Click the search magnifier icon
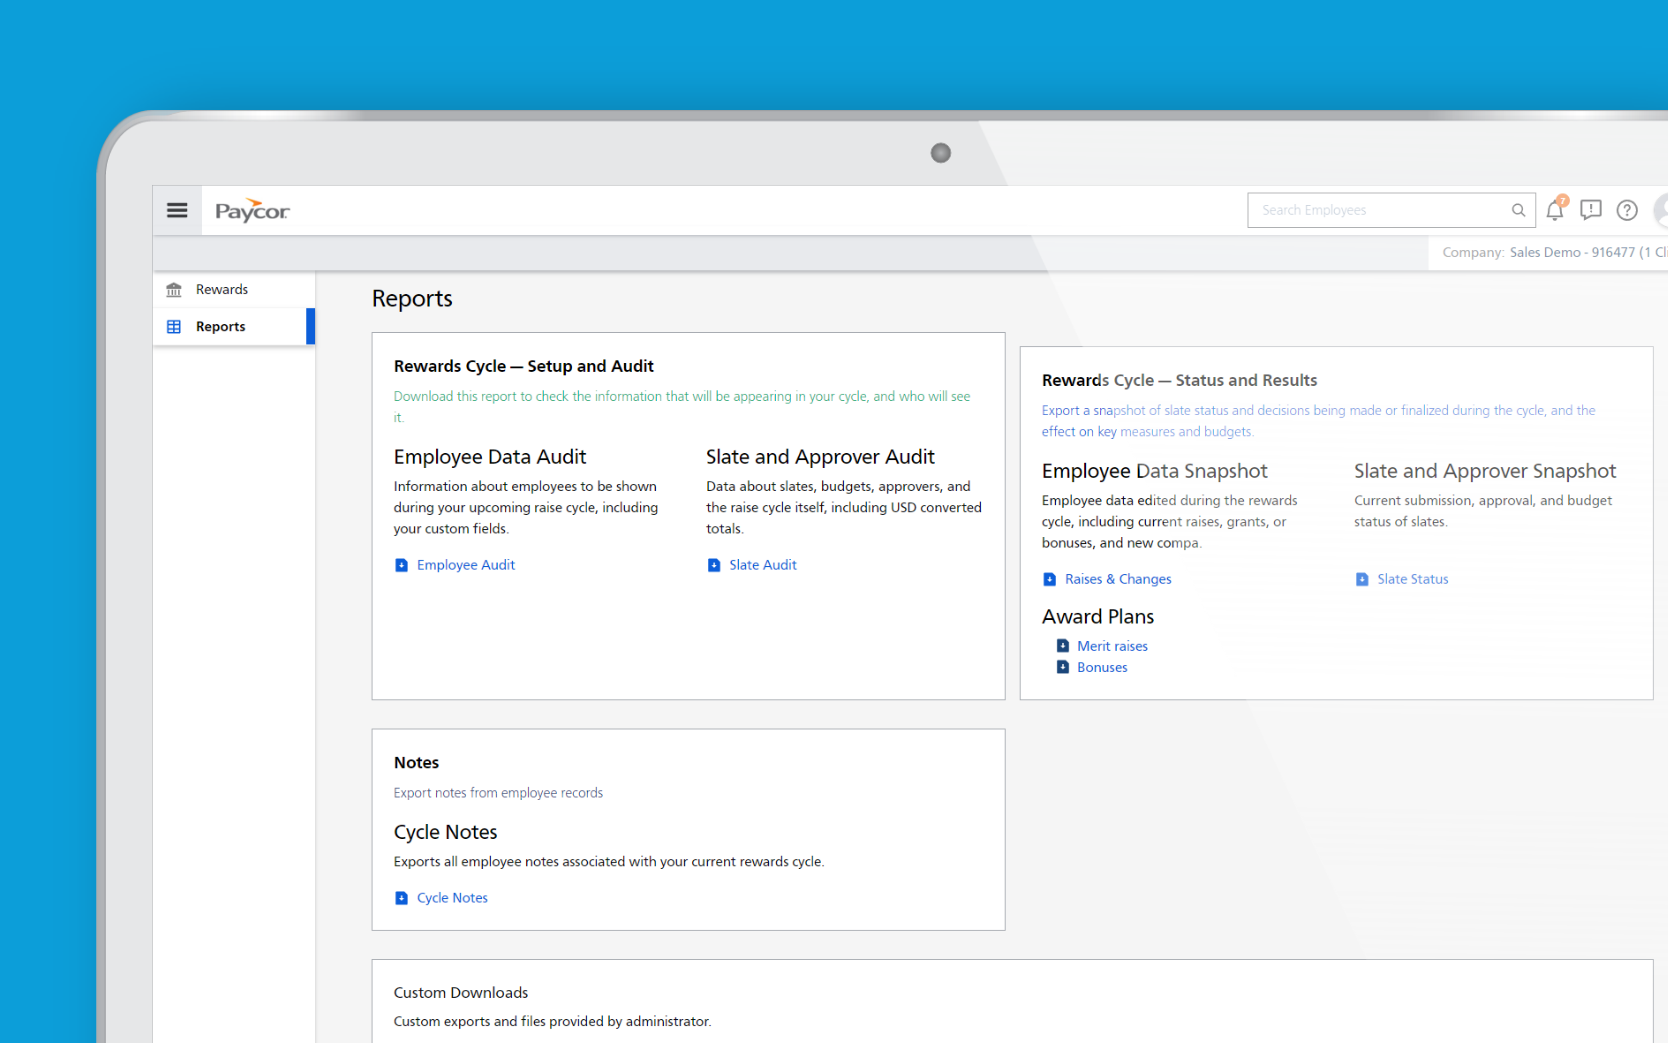 click(1518, 210)
